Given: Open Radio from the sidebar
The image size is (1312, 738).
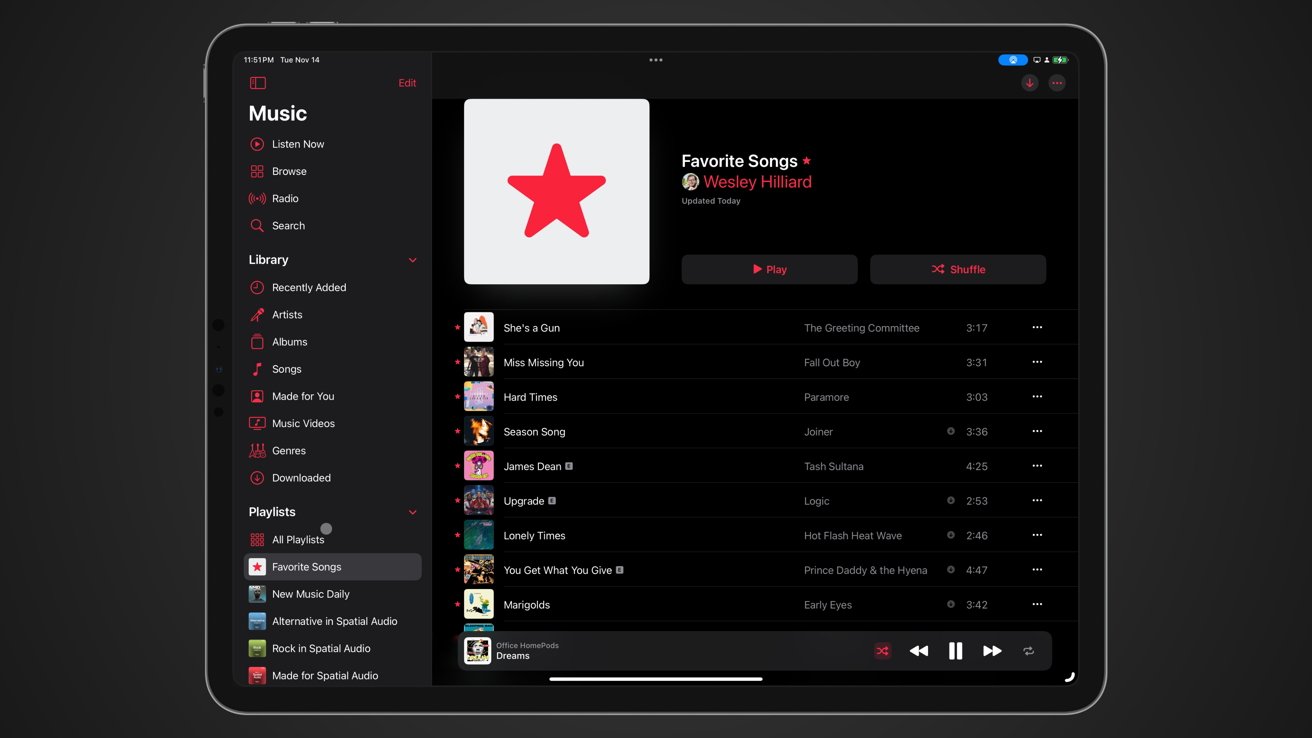Looking at the screenshot, I should (283, 198).
